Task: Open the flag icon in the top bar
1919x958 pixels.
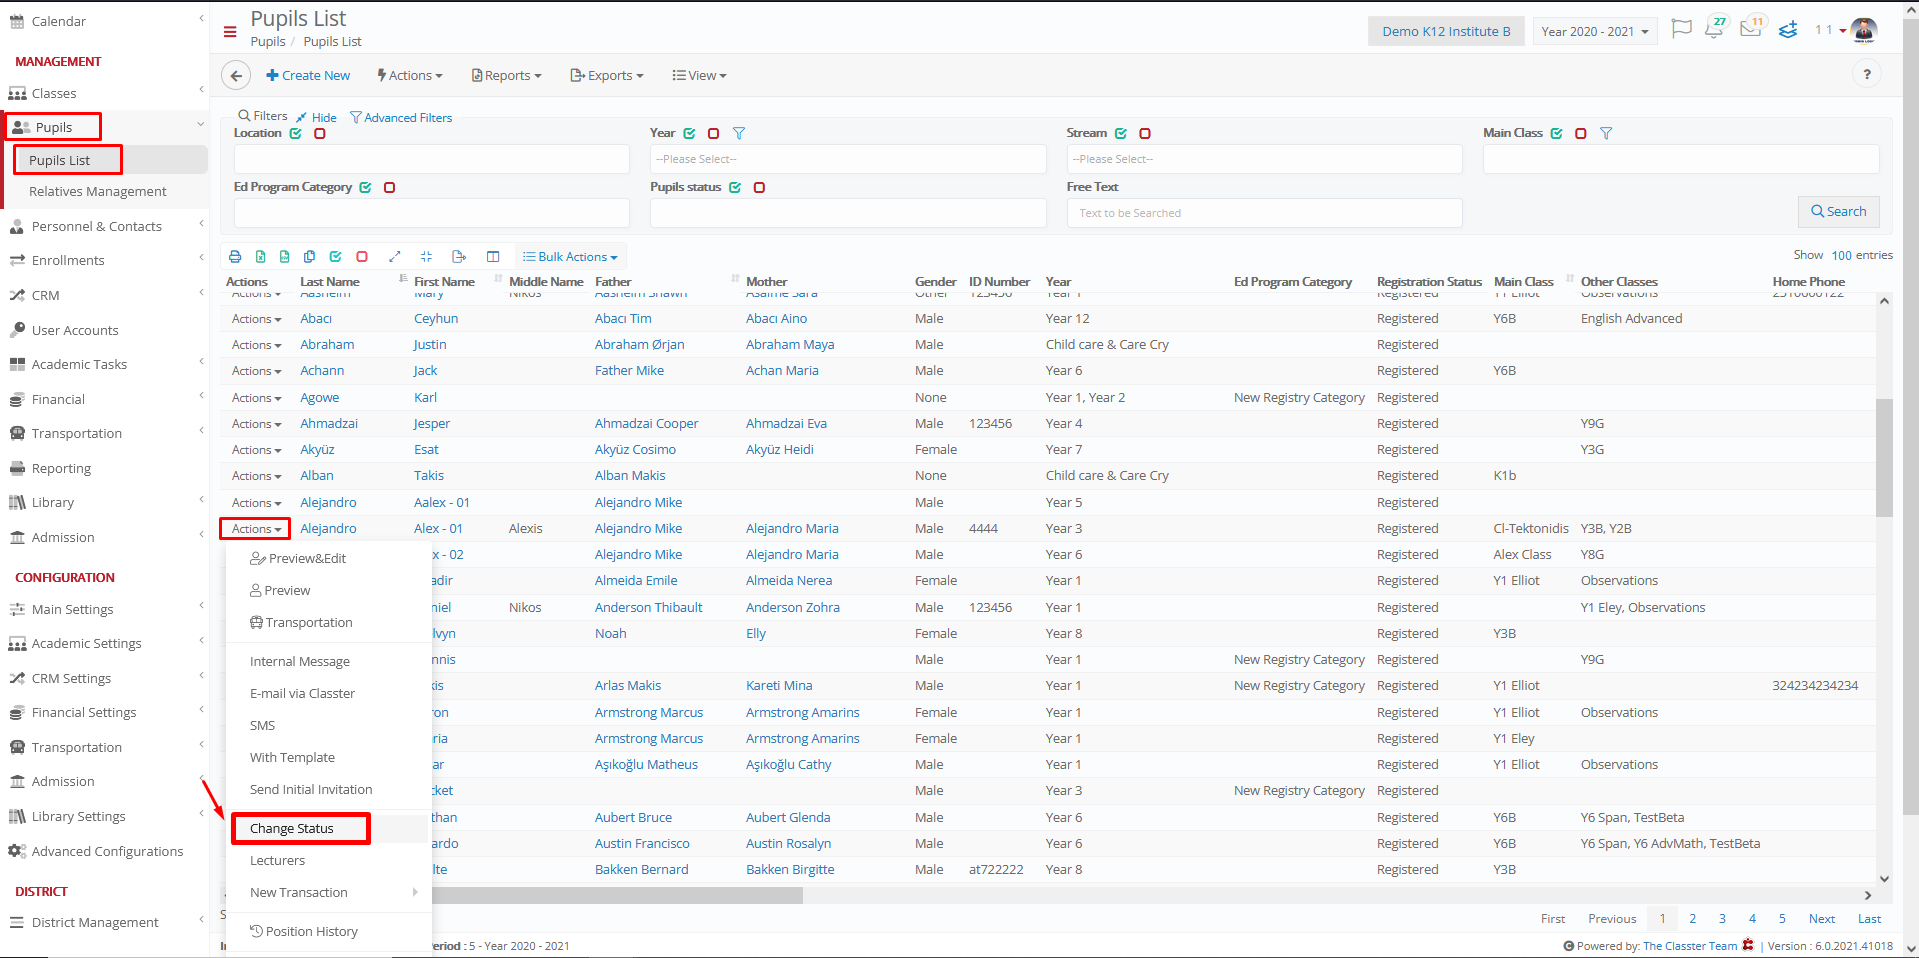Action: click(x=1682, y=29)
